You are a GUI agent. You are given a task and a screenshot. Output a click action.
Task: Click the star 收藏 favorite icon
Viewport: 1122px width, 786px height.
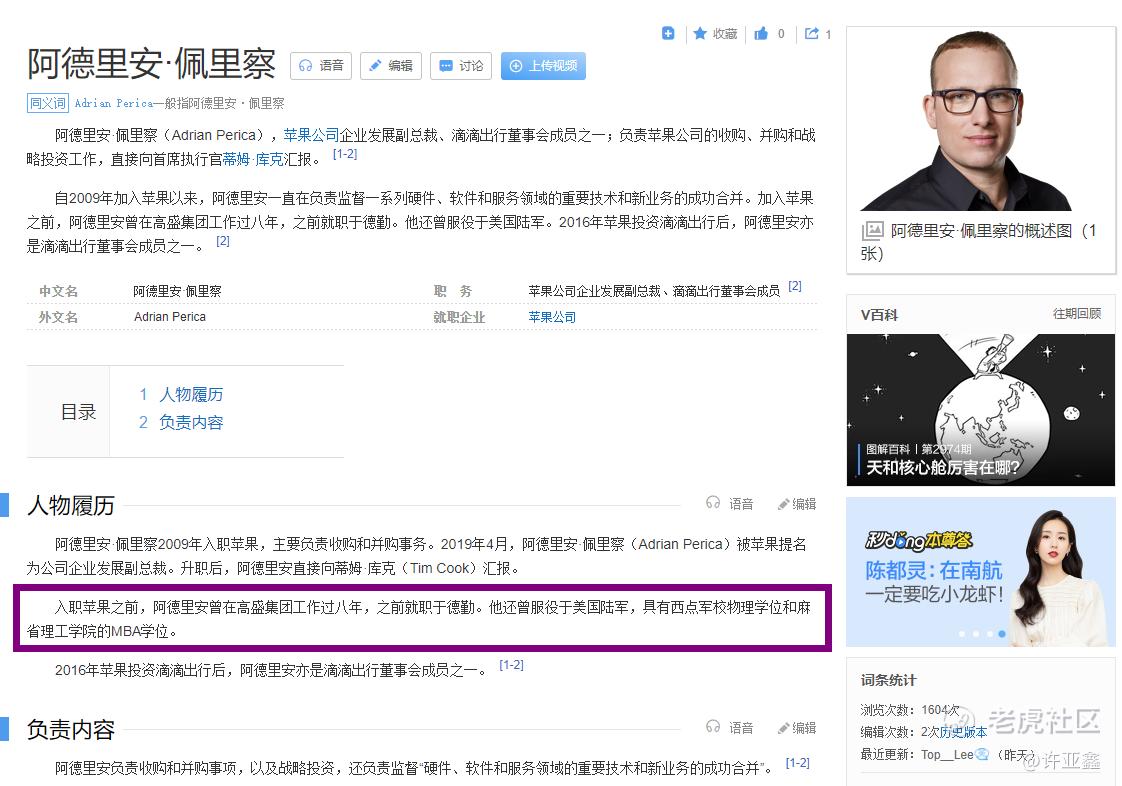[x=700, y=33]
